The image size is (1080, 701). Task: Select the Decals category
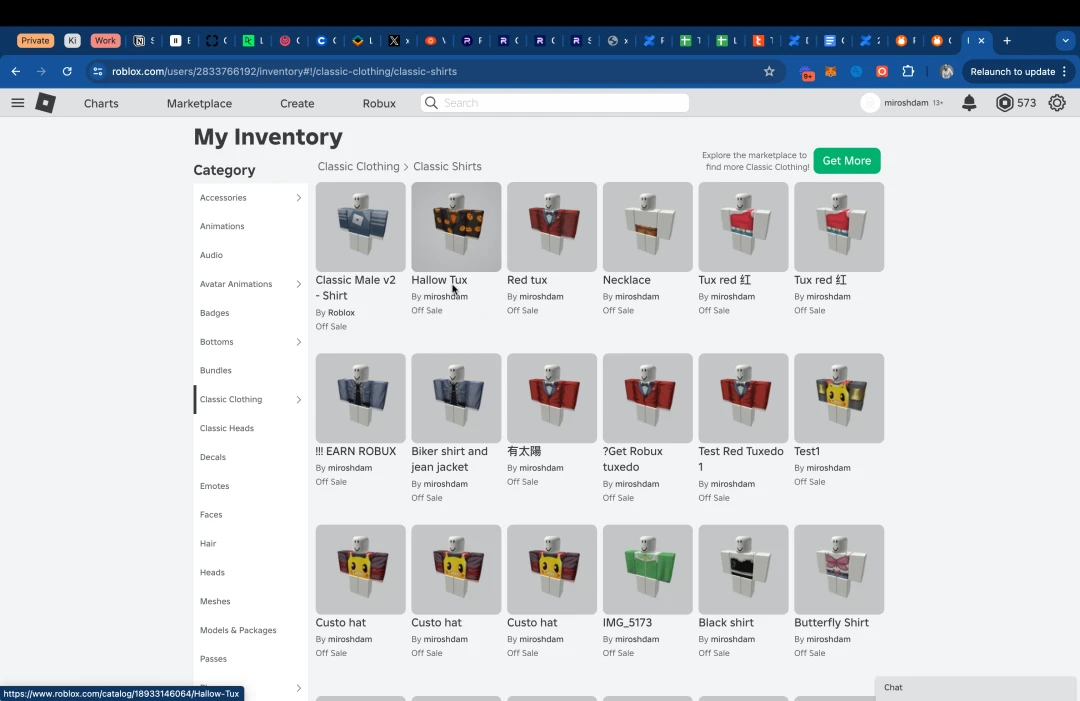pyautogui.click(x=212, y=457)
